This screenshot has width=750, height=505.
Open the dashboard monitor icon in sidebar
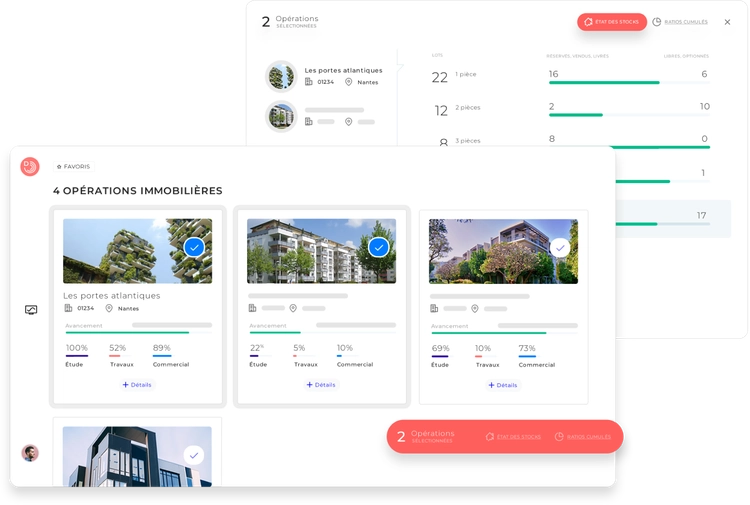(x=31, y=310)
